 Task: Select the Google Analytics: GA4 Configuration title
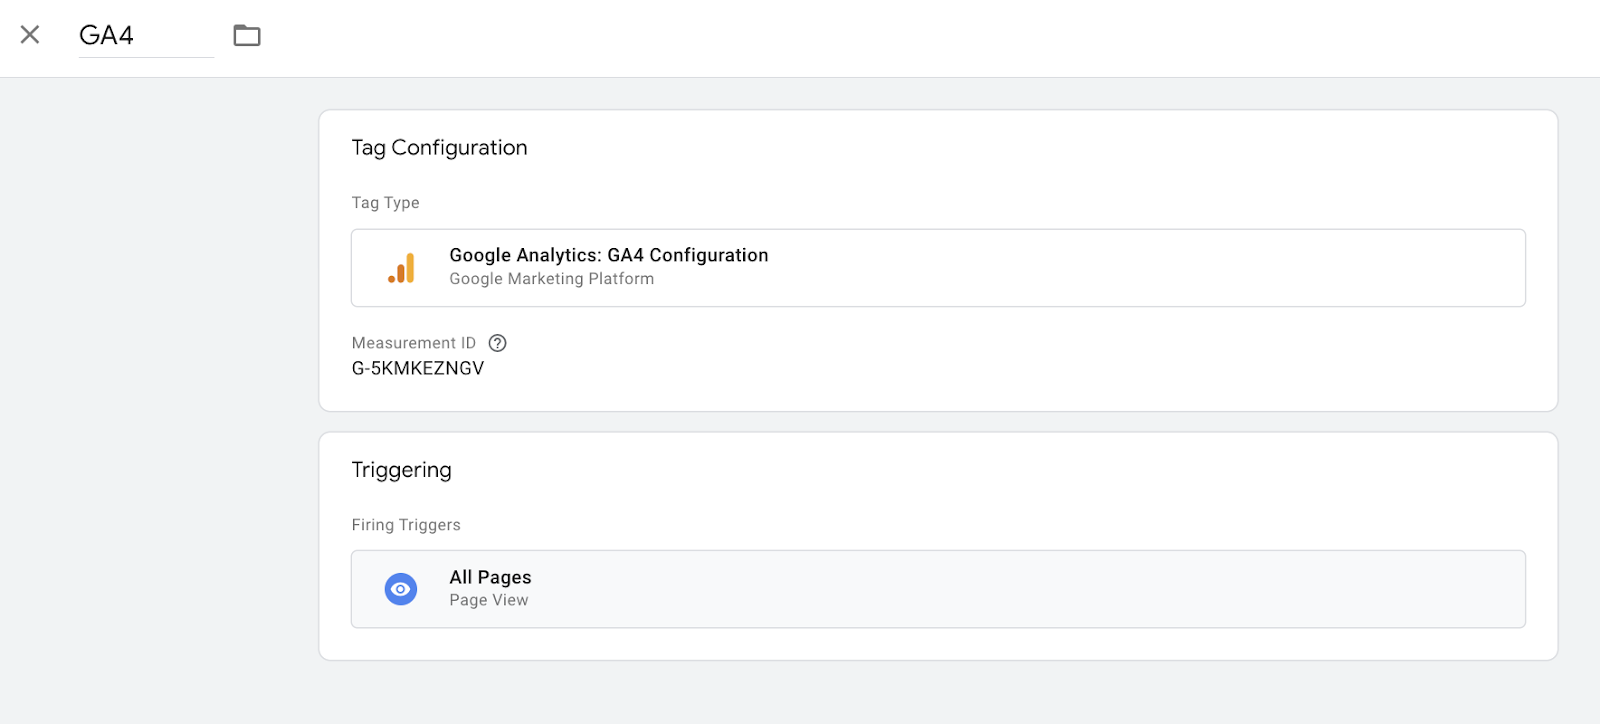[x=608, y=255]
